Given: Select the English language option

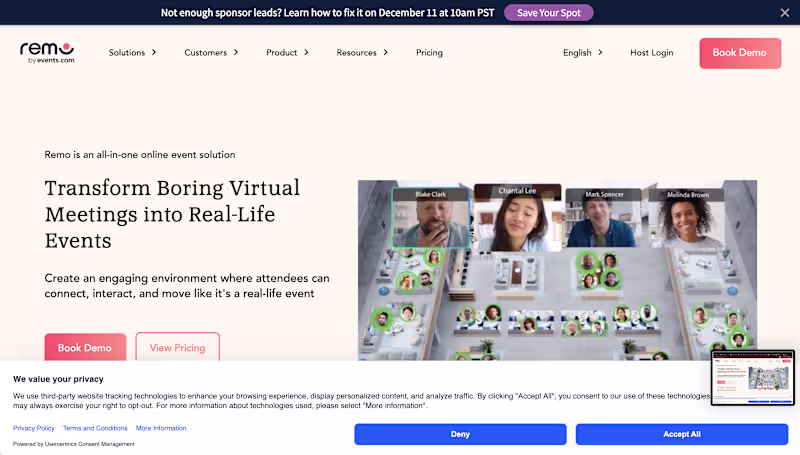Looking at the screenshot, I should coord(577,53).
